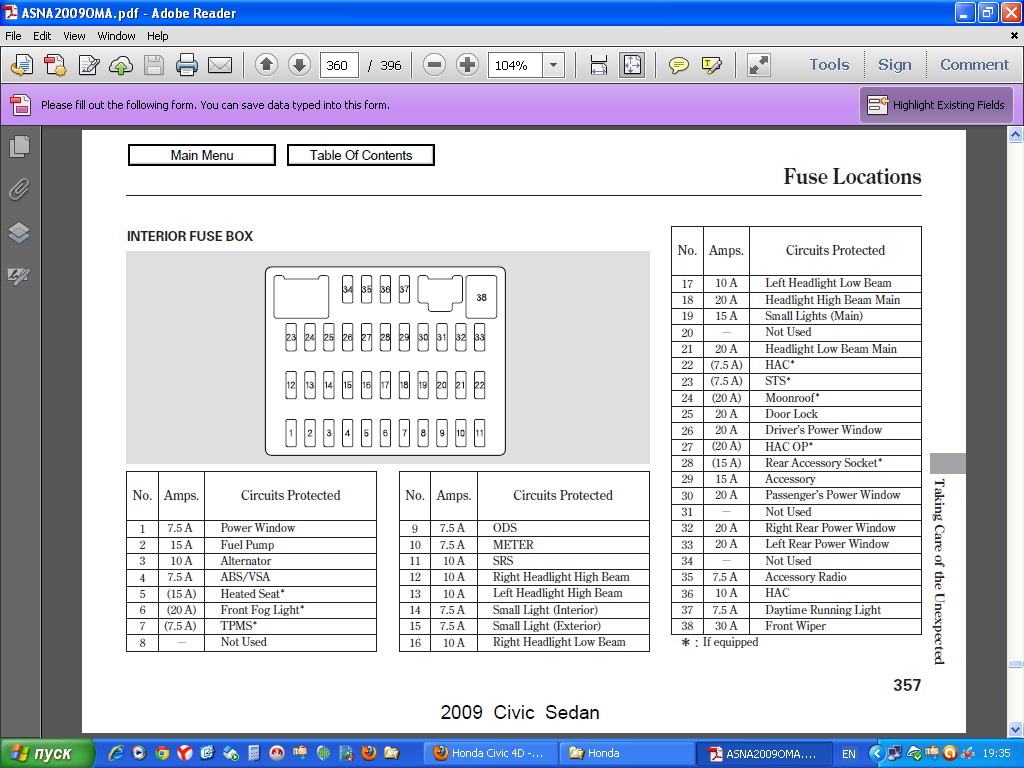Open the Comment pane
This screenshot has width=1024, height=768.
[974, 65]
